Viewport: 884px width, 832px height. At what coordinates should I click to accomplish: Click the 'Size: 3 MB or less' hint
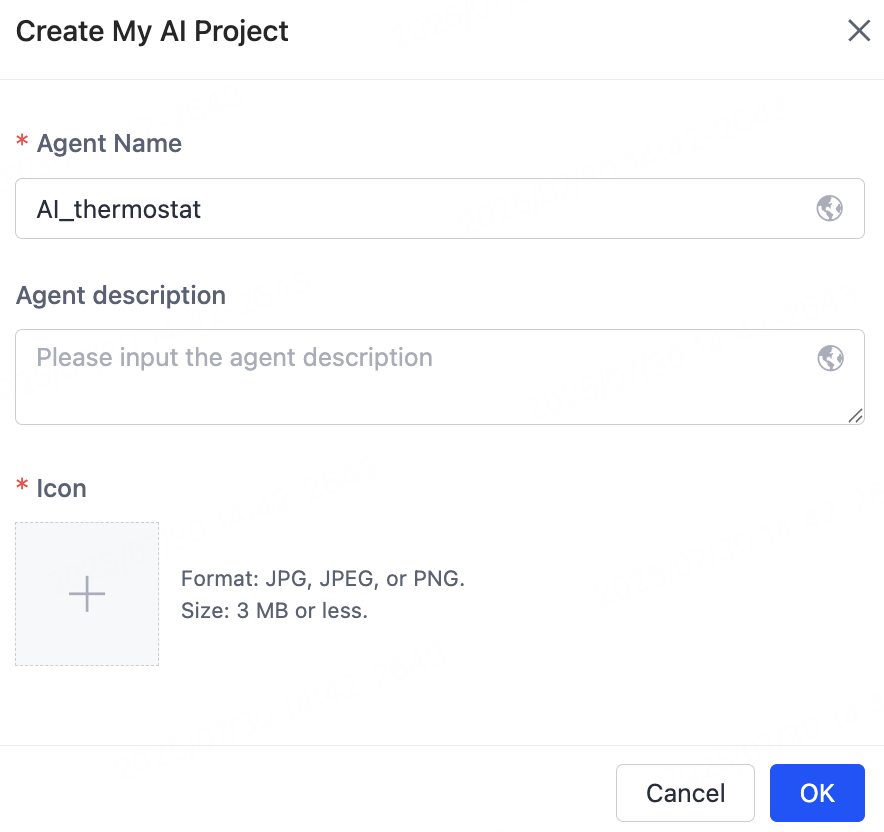coord(274,611)
